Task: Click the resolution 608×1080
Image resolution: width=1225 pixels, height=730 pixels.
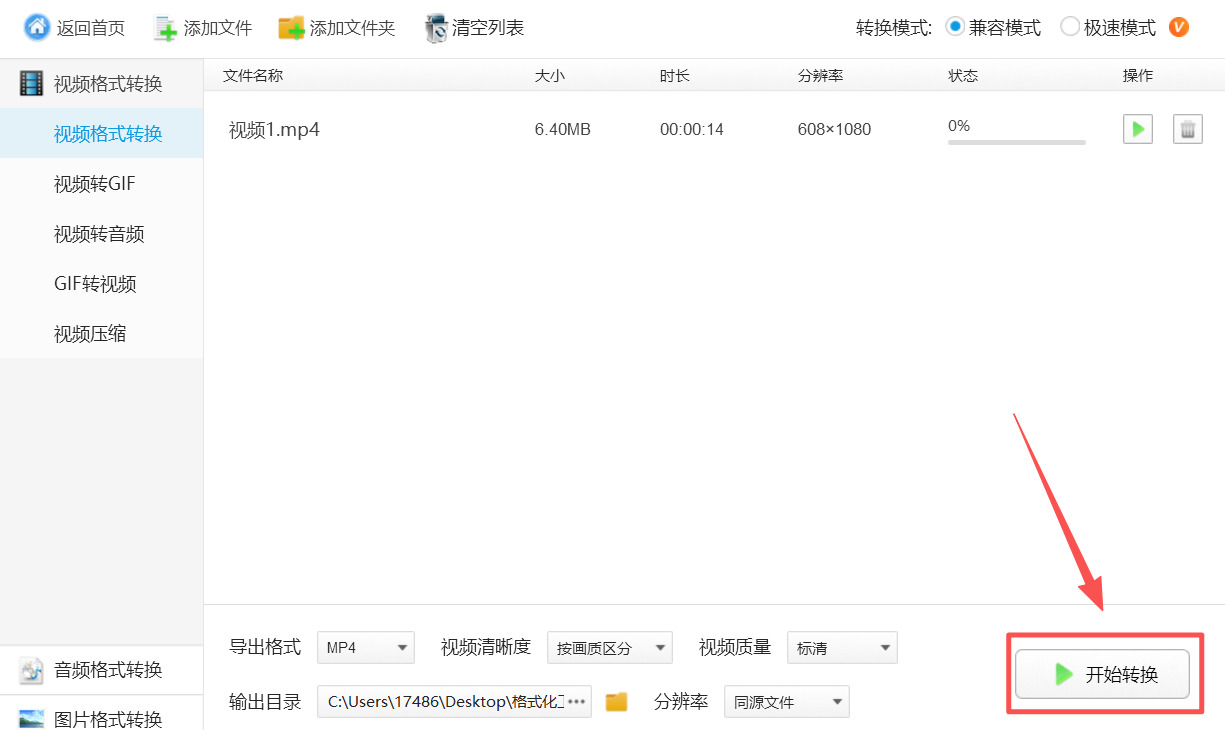Action: tap(834, 129)
